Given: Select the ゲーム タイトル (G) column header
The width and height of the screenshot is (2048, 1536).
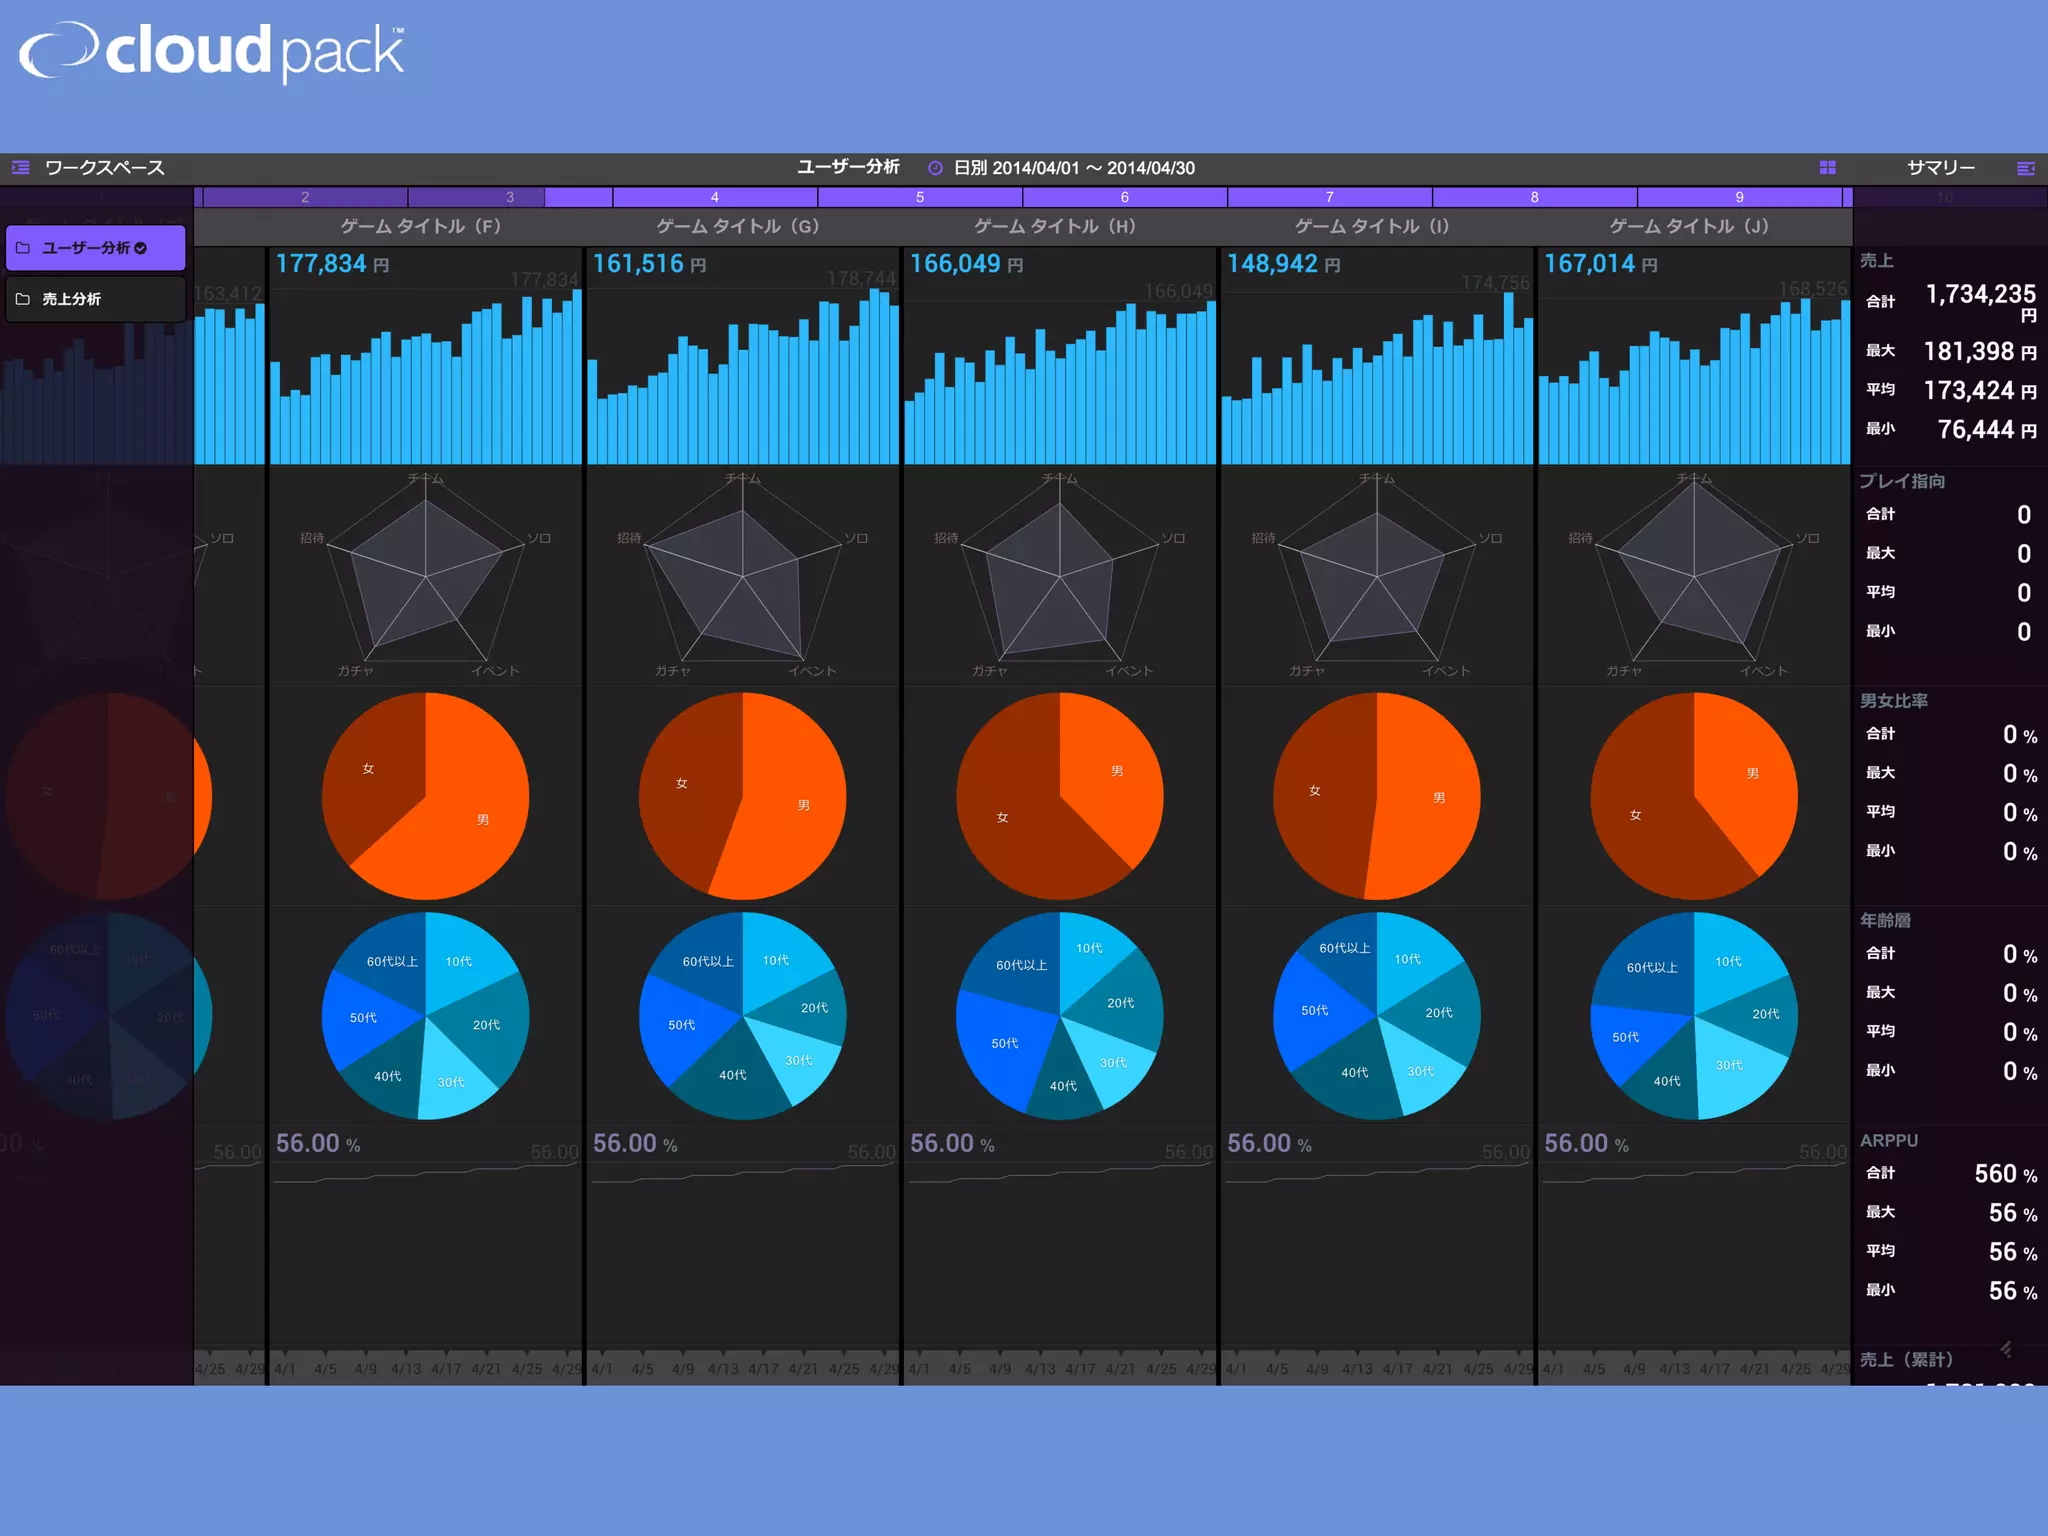Looking at the screenshot, I should click(x=738, y=226).
